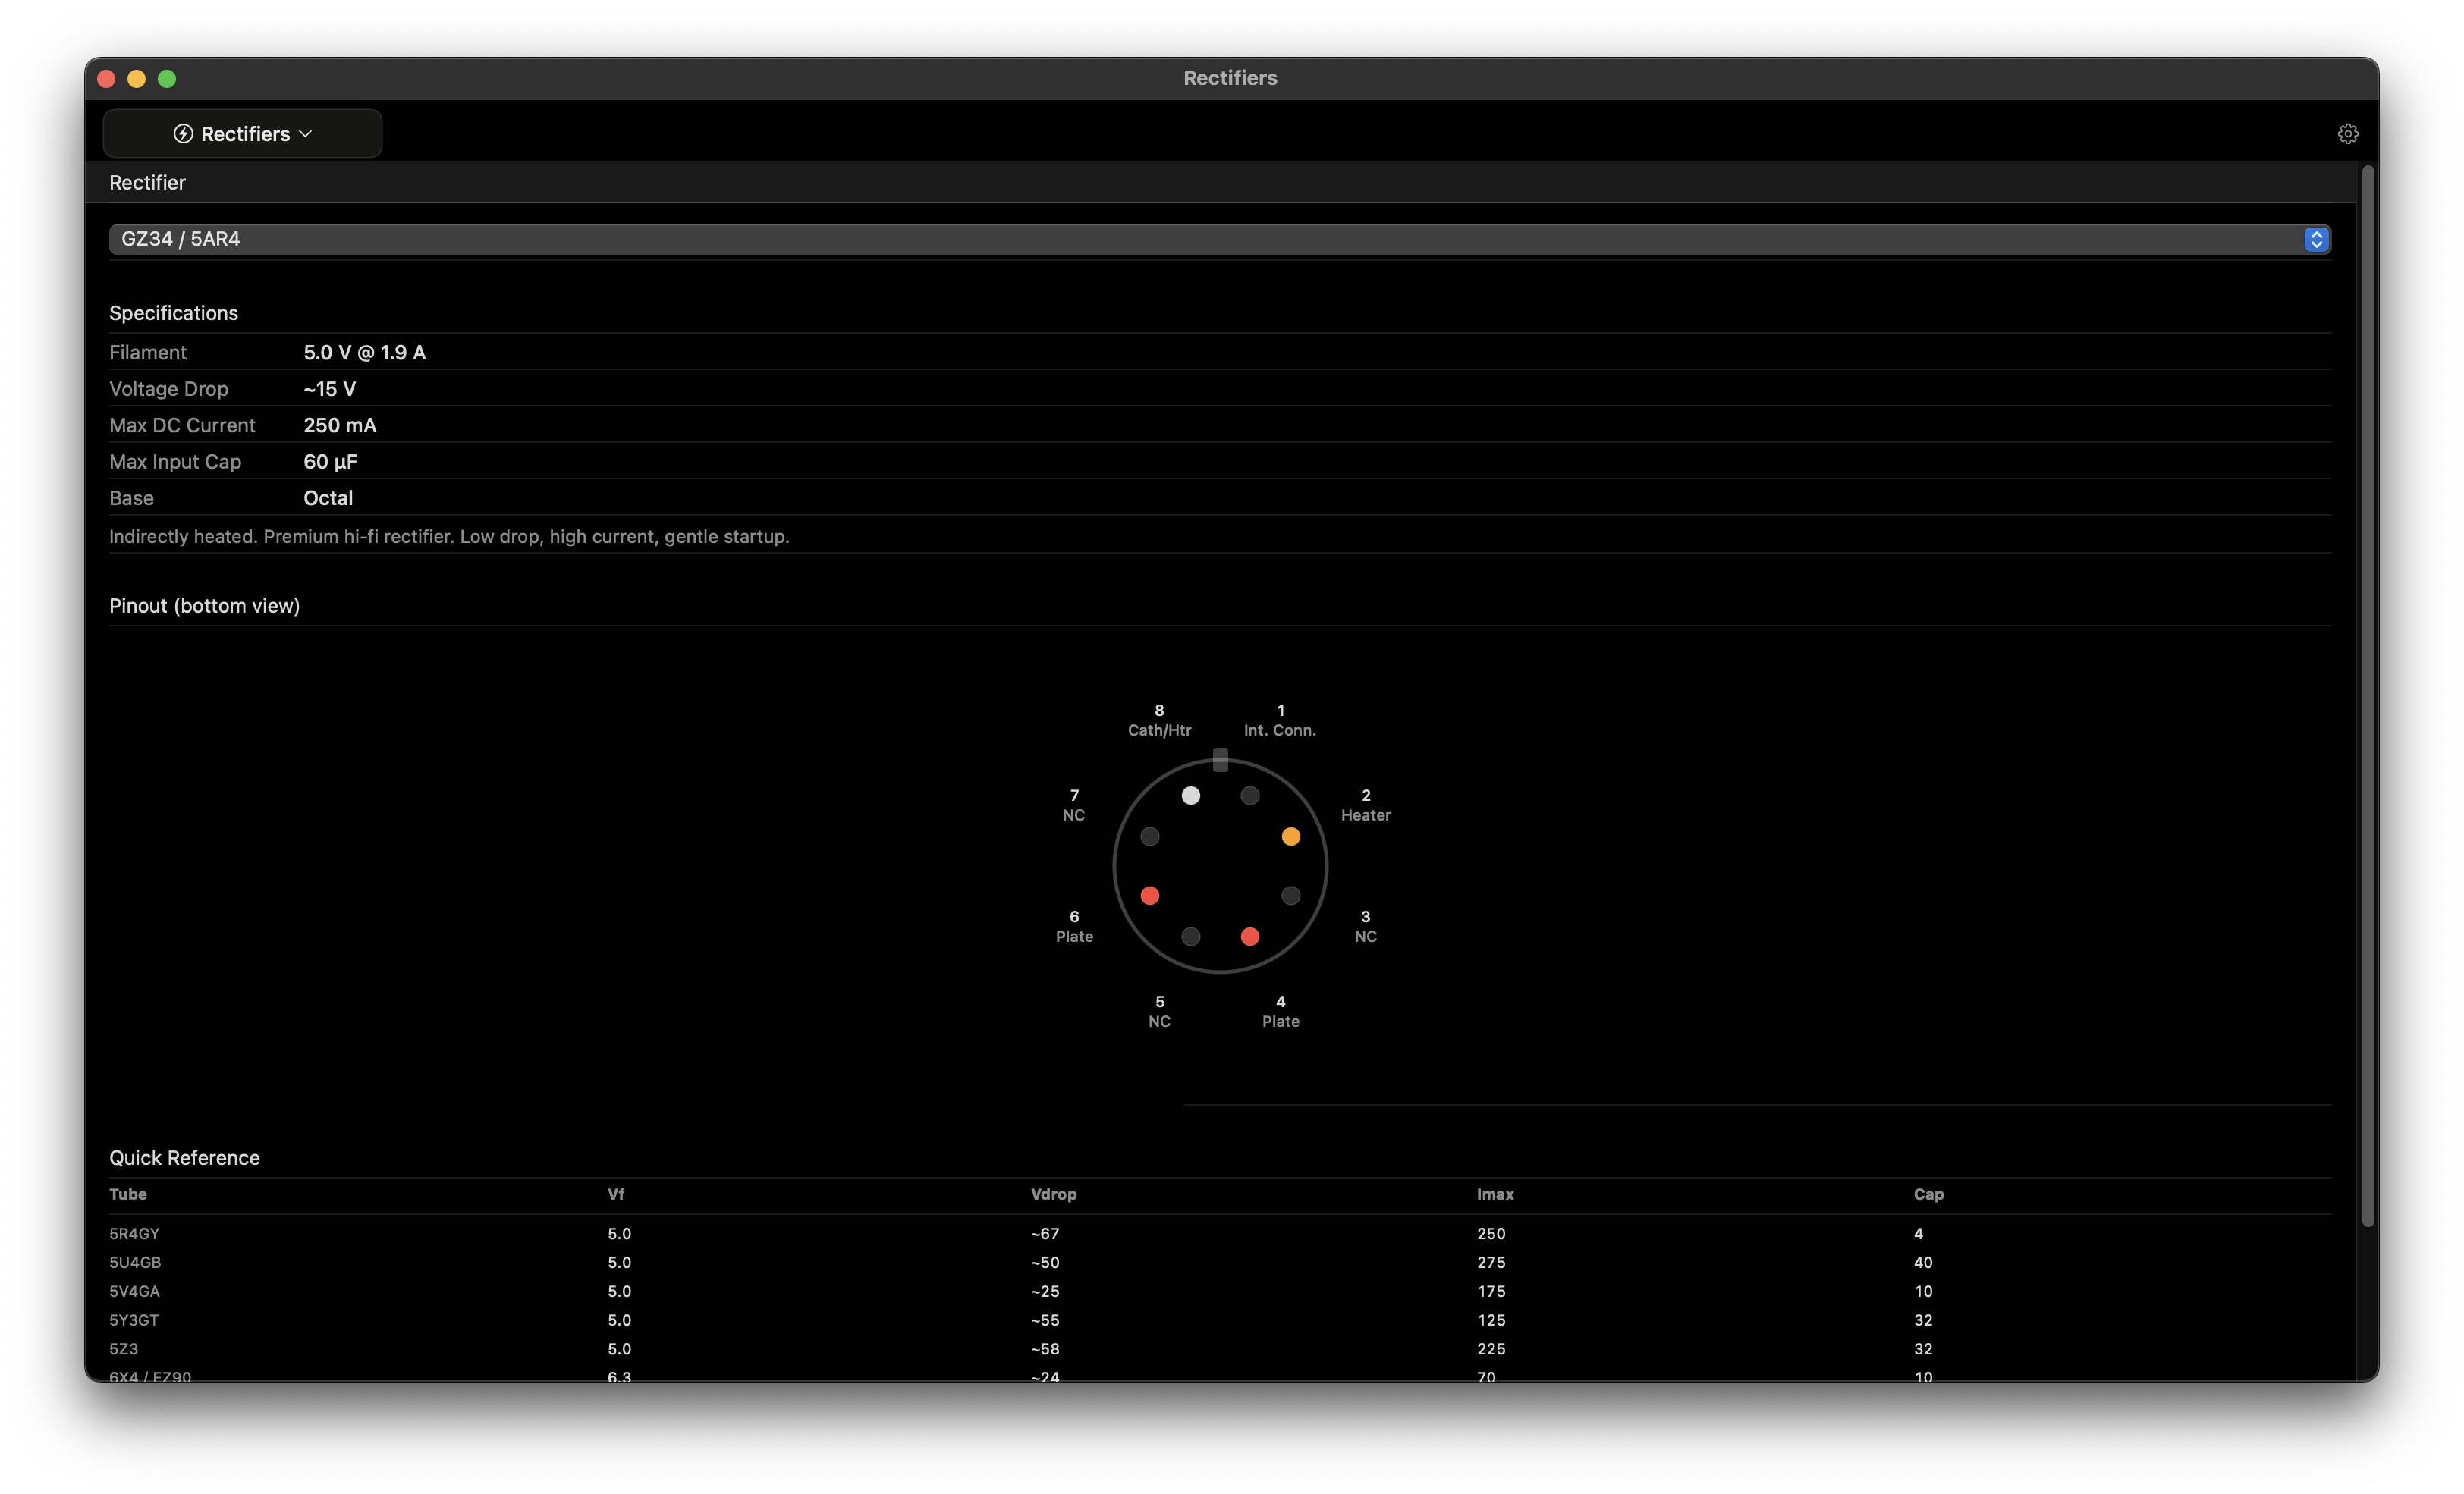2464x1494 pixels.
Task: Minimize the Rectifiers window
Action: (x=137, y=79)
